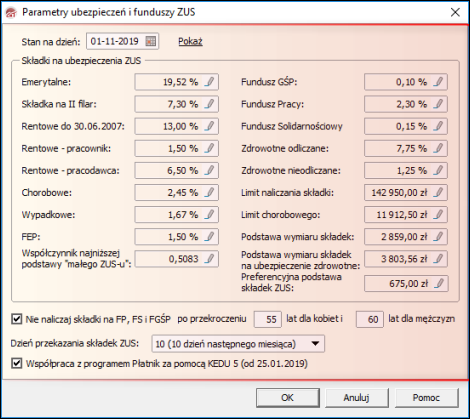
Task: Toggle Współpraca z programem Płatnik KEDU 5 checkbox
Action: pyautogui.click(x=17, y=363)
